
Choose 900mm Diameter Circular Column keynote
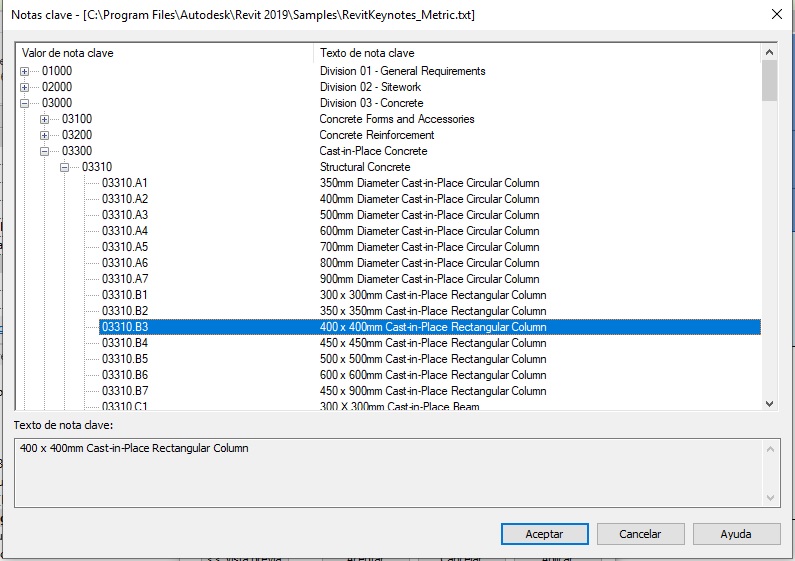pyautogui.click(x=429, y=279)
